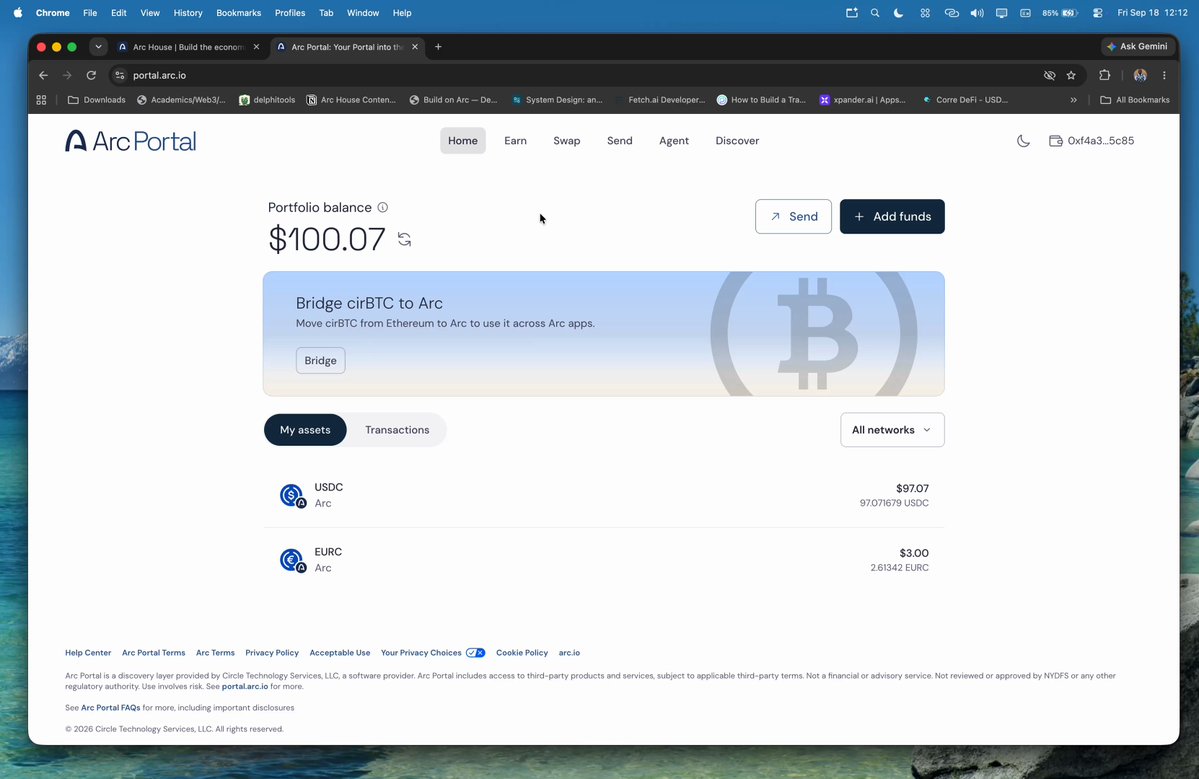Click the Ask Gemini button
1199x779 pixels.
pyautogui.click(x=1138, y=47)
